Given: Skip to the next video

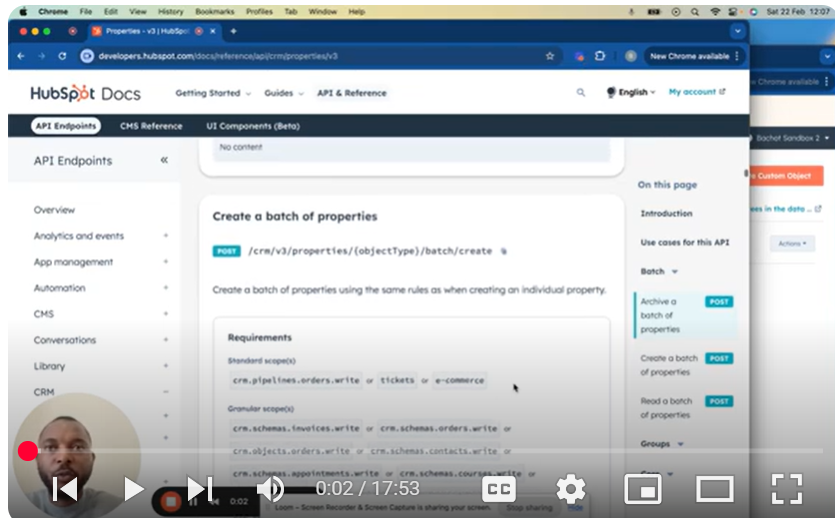Looking at the screenshot, I should coord(200,489).
